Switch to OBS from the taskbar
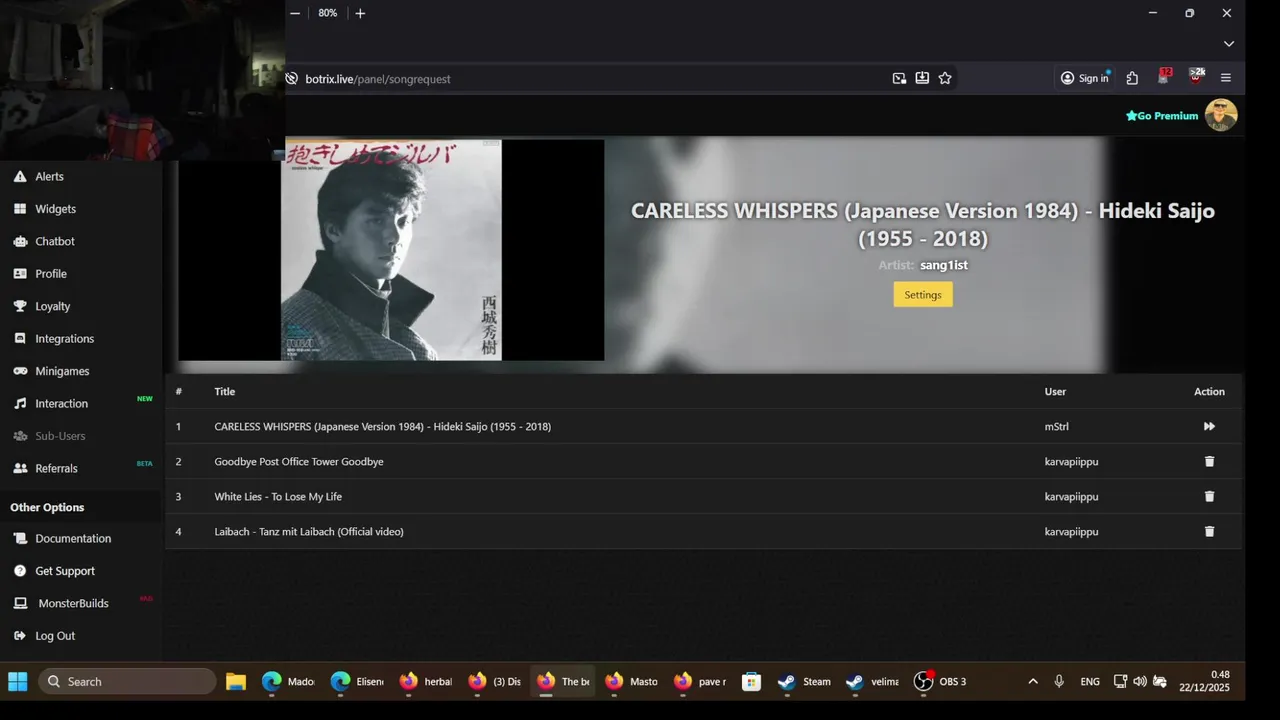Image resolution: width=1280 pixels, height=720 pixels. point(940,681)
